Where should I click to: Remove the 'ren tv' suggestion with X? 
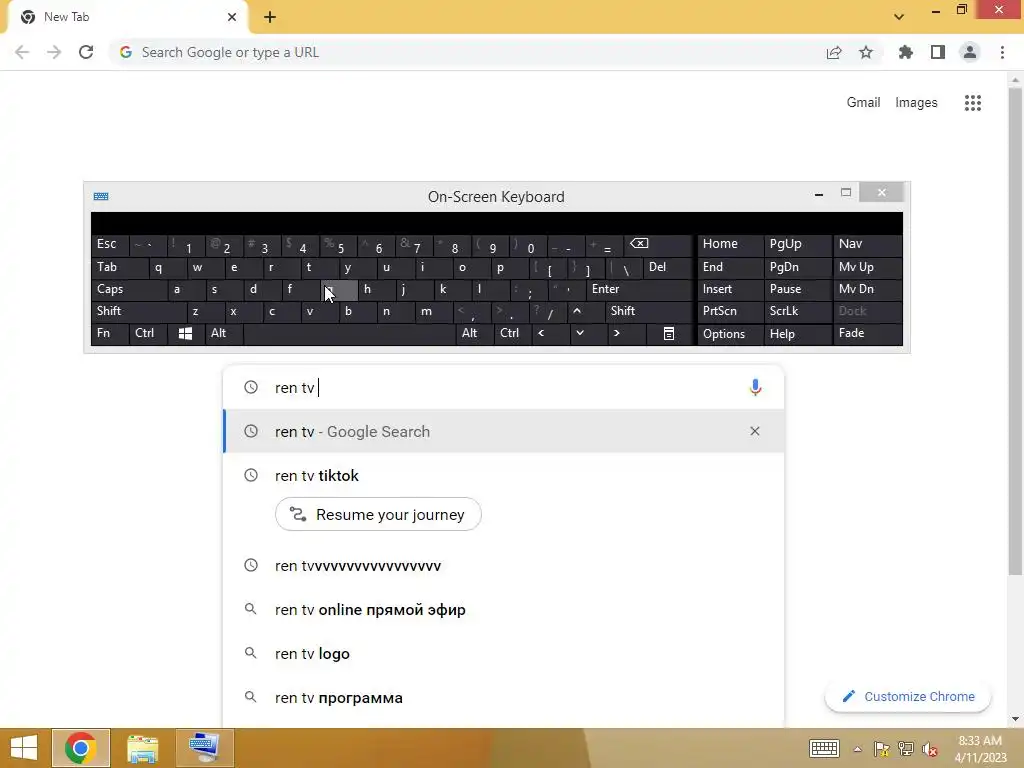[755, 431]
